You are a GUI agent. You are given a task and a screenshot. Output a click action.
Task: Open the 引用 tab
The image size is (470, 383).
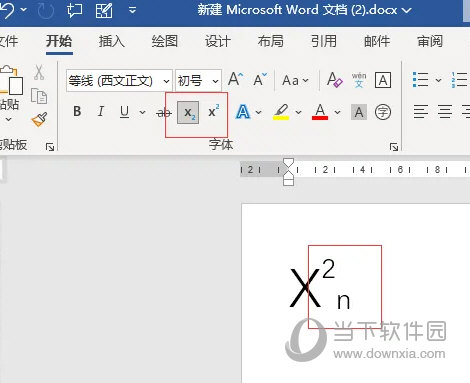(324, 41)
